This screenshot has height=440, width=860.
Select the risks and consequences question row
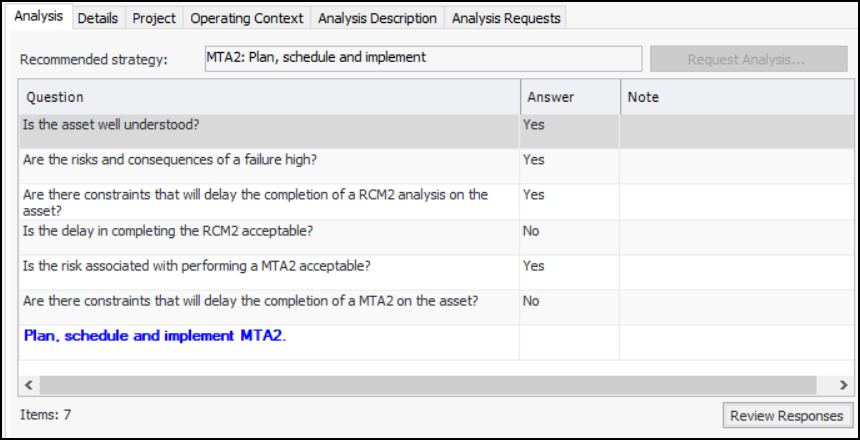[x=268, y=160]
